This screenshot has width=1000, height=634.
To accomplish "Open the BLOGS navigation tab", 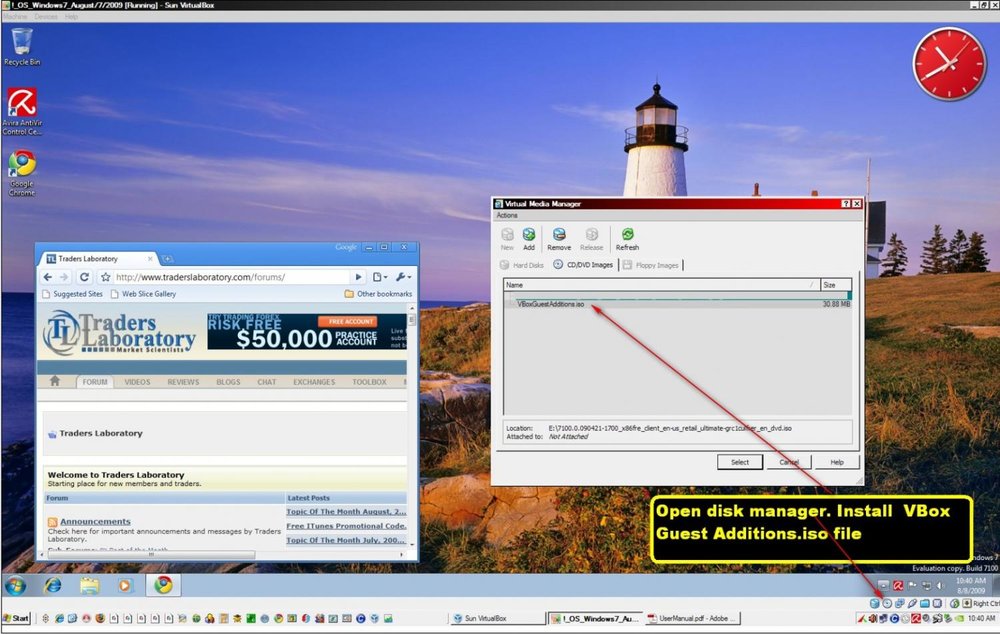I will click(x=228, y=382).
